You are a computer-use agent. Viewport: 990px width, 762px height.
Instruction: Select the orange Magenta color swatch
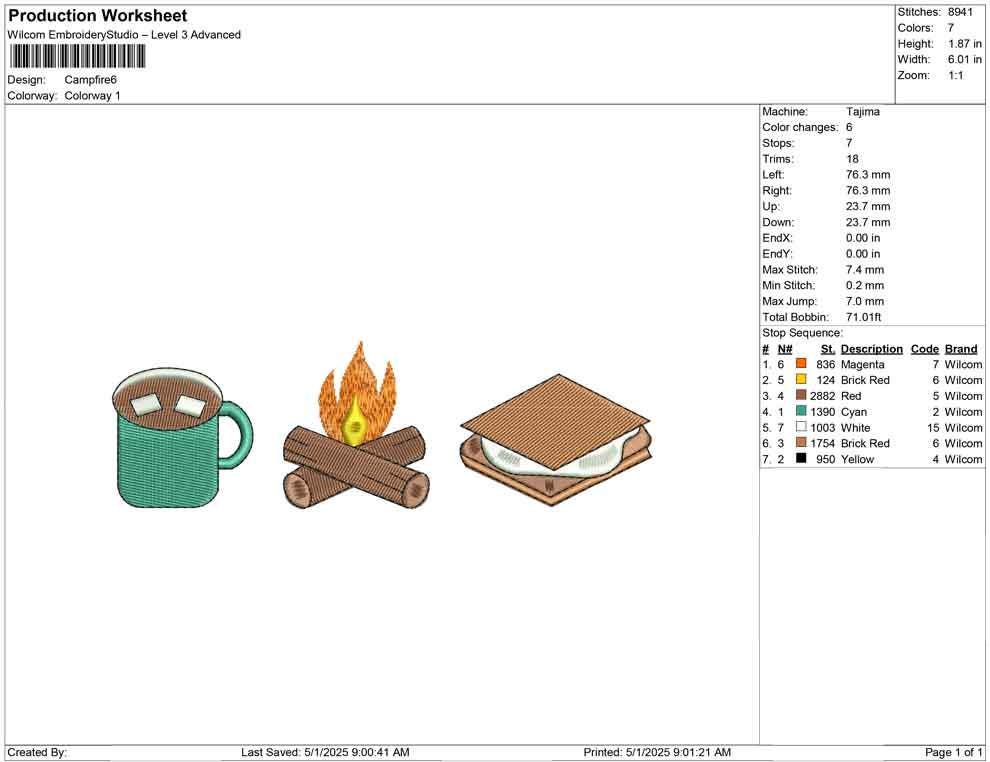(x=800, y=364)
